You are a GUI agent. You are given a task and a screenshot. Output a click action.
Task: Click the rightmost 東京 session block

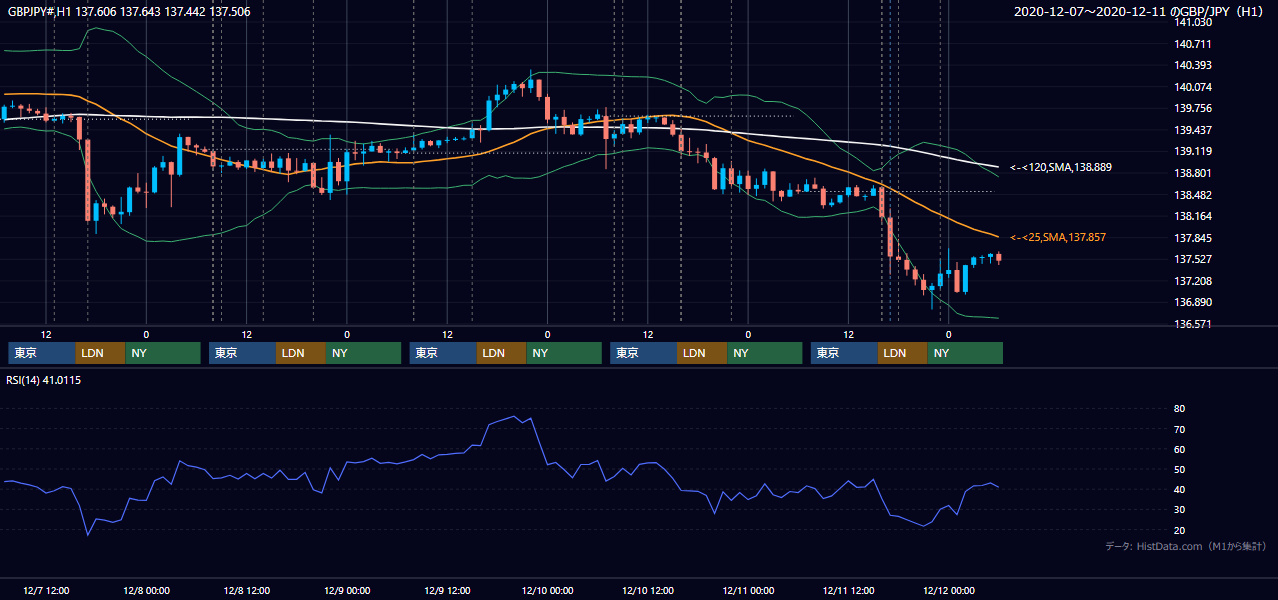845,353
